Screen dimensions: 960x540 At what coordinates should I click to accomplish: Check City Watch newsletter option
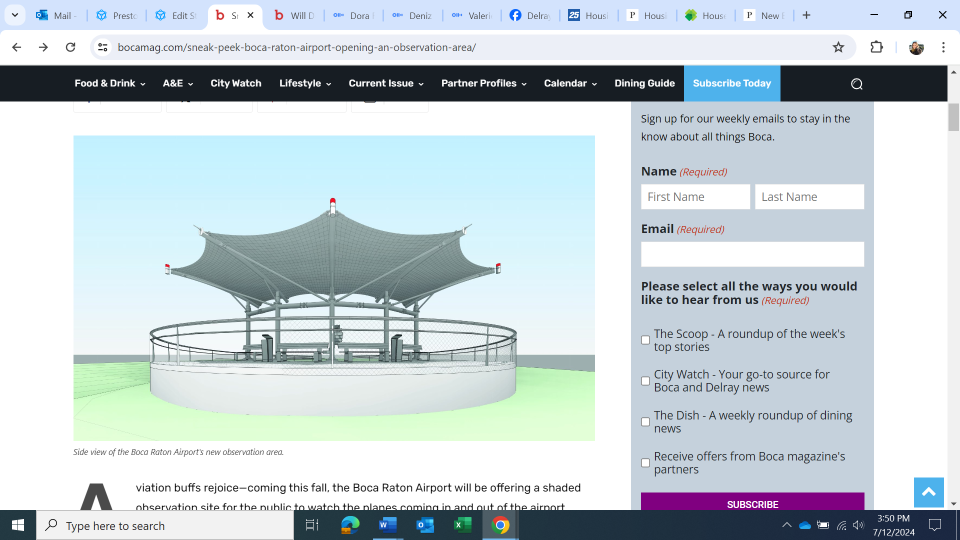point(645,381)
